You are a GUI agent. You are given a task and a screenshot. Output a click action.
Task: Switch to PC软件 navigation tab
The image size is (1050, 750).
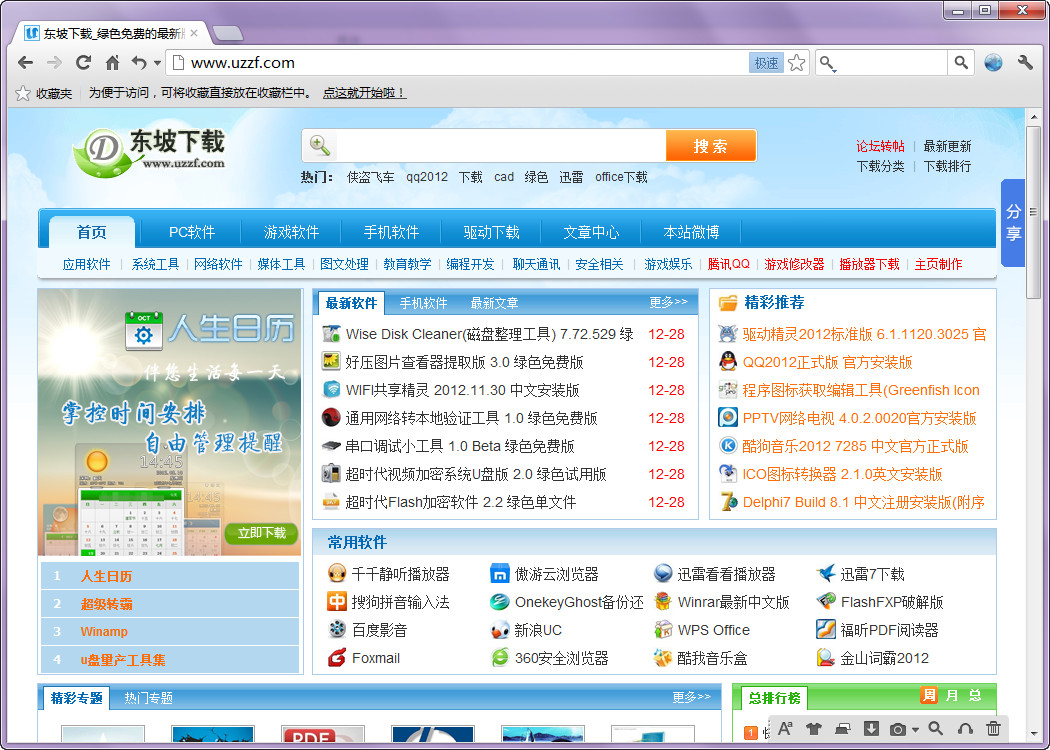pos(192,232)
